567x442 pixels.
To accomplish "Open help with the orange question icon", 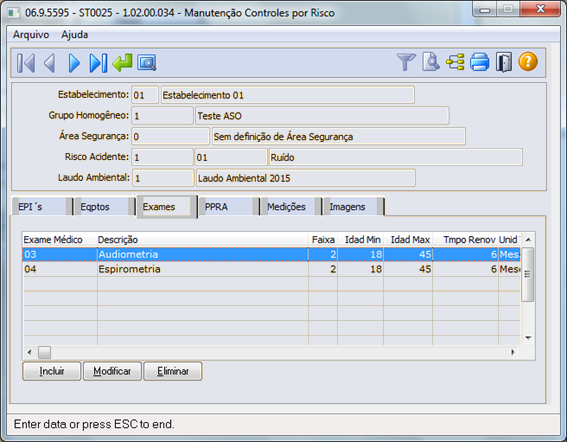I will click(528, 61).
